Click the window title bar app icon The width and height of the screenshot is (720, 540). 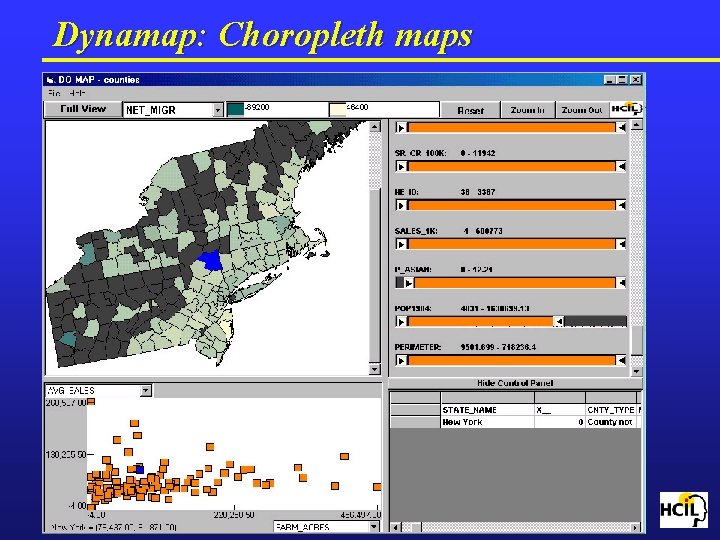point(51,80)
